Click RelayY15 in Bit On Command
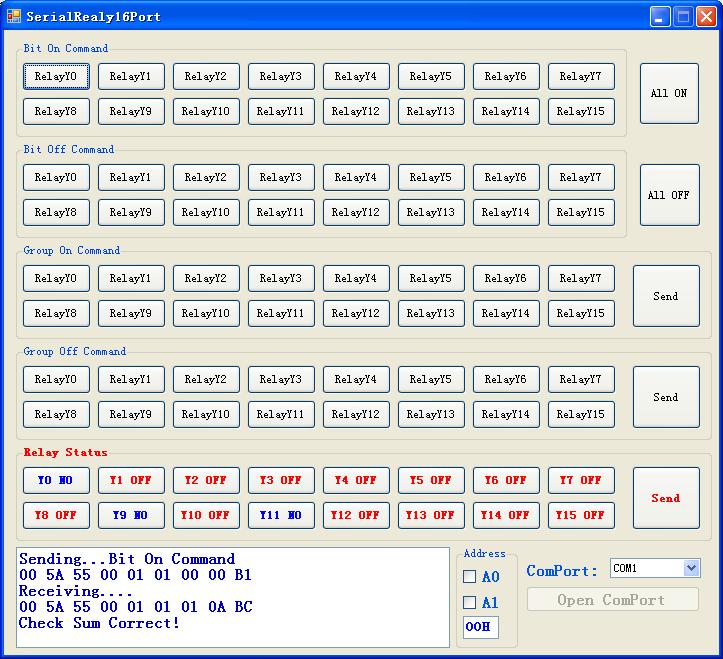Image resolution: width=723 pixels, height=659 pixels. tap(581, 111)
